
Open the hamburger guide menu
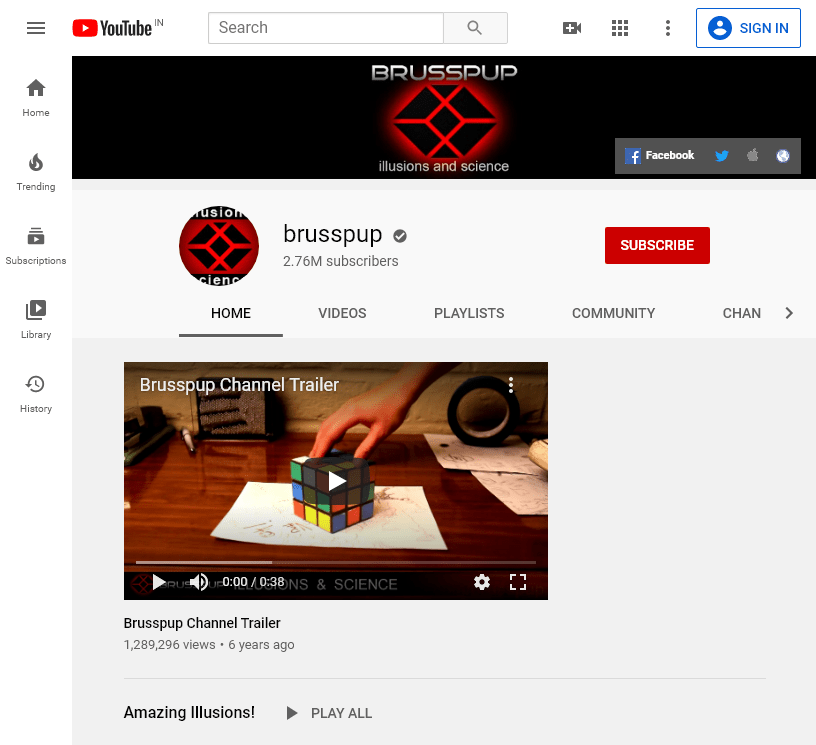click(x=36, y=28)
